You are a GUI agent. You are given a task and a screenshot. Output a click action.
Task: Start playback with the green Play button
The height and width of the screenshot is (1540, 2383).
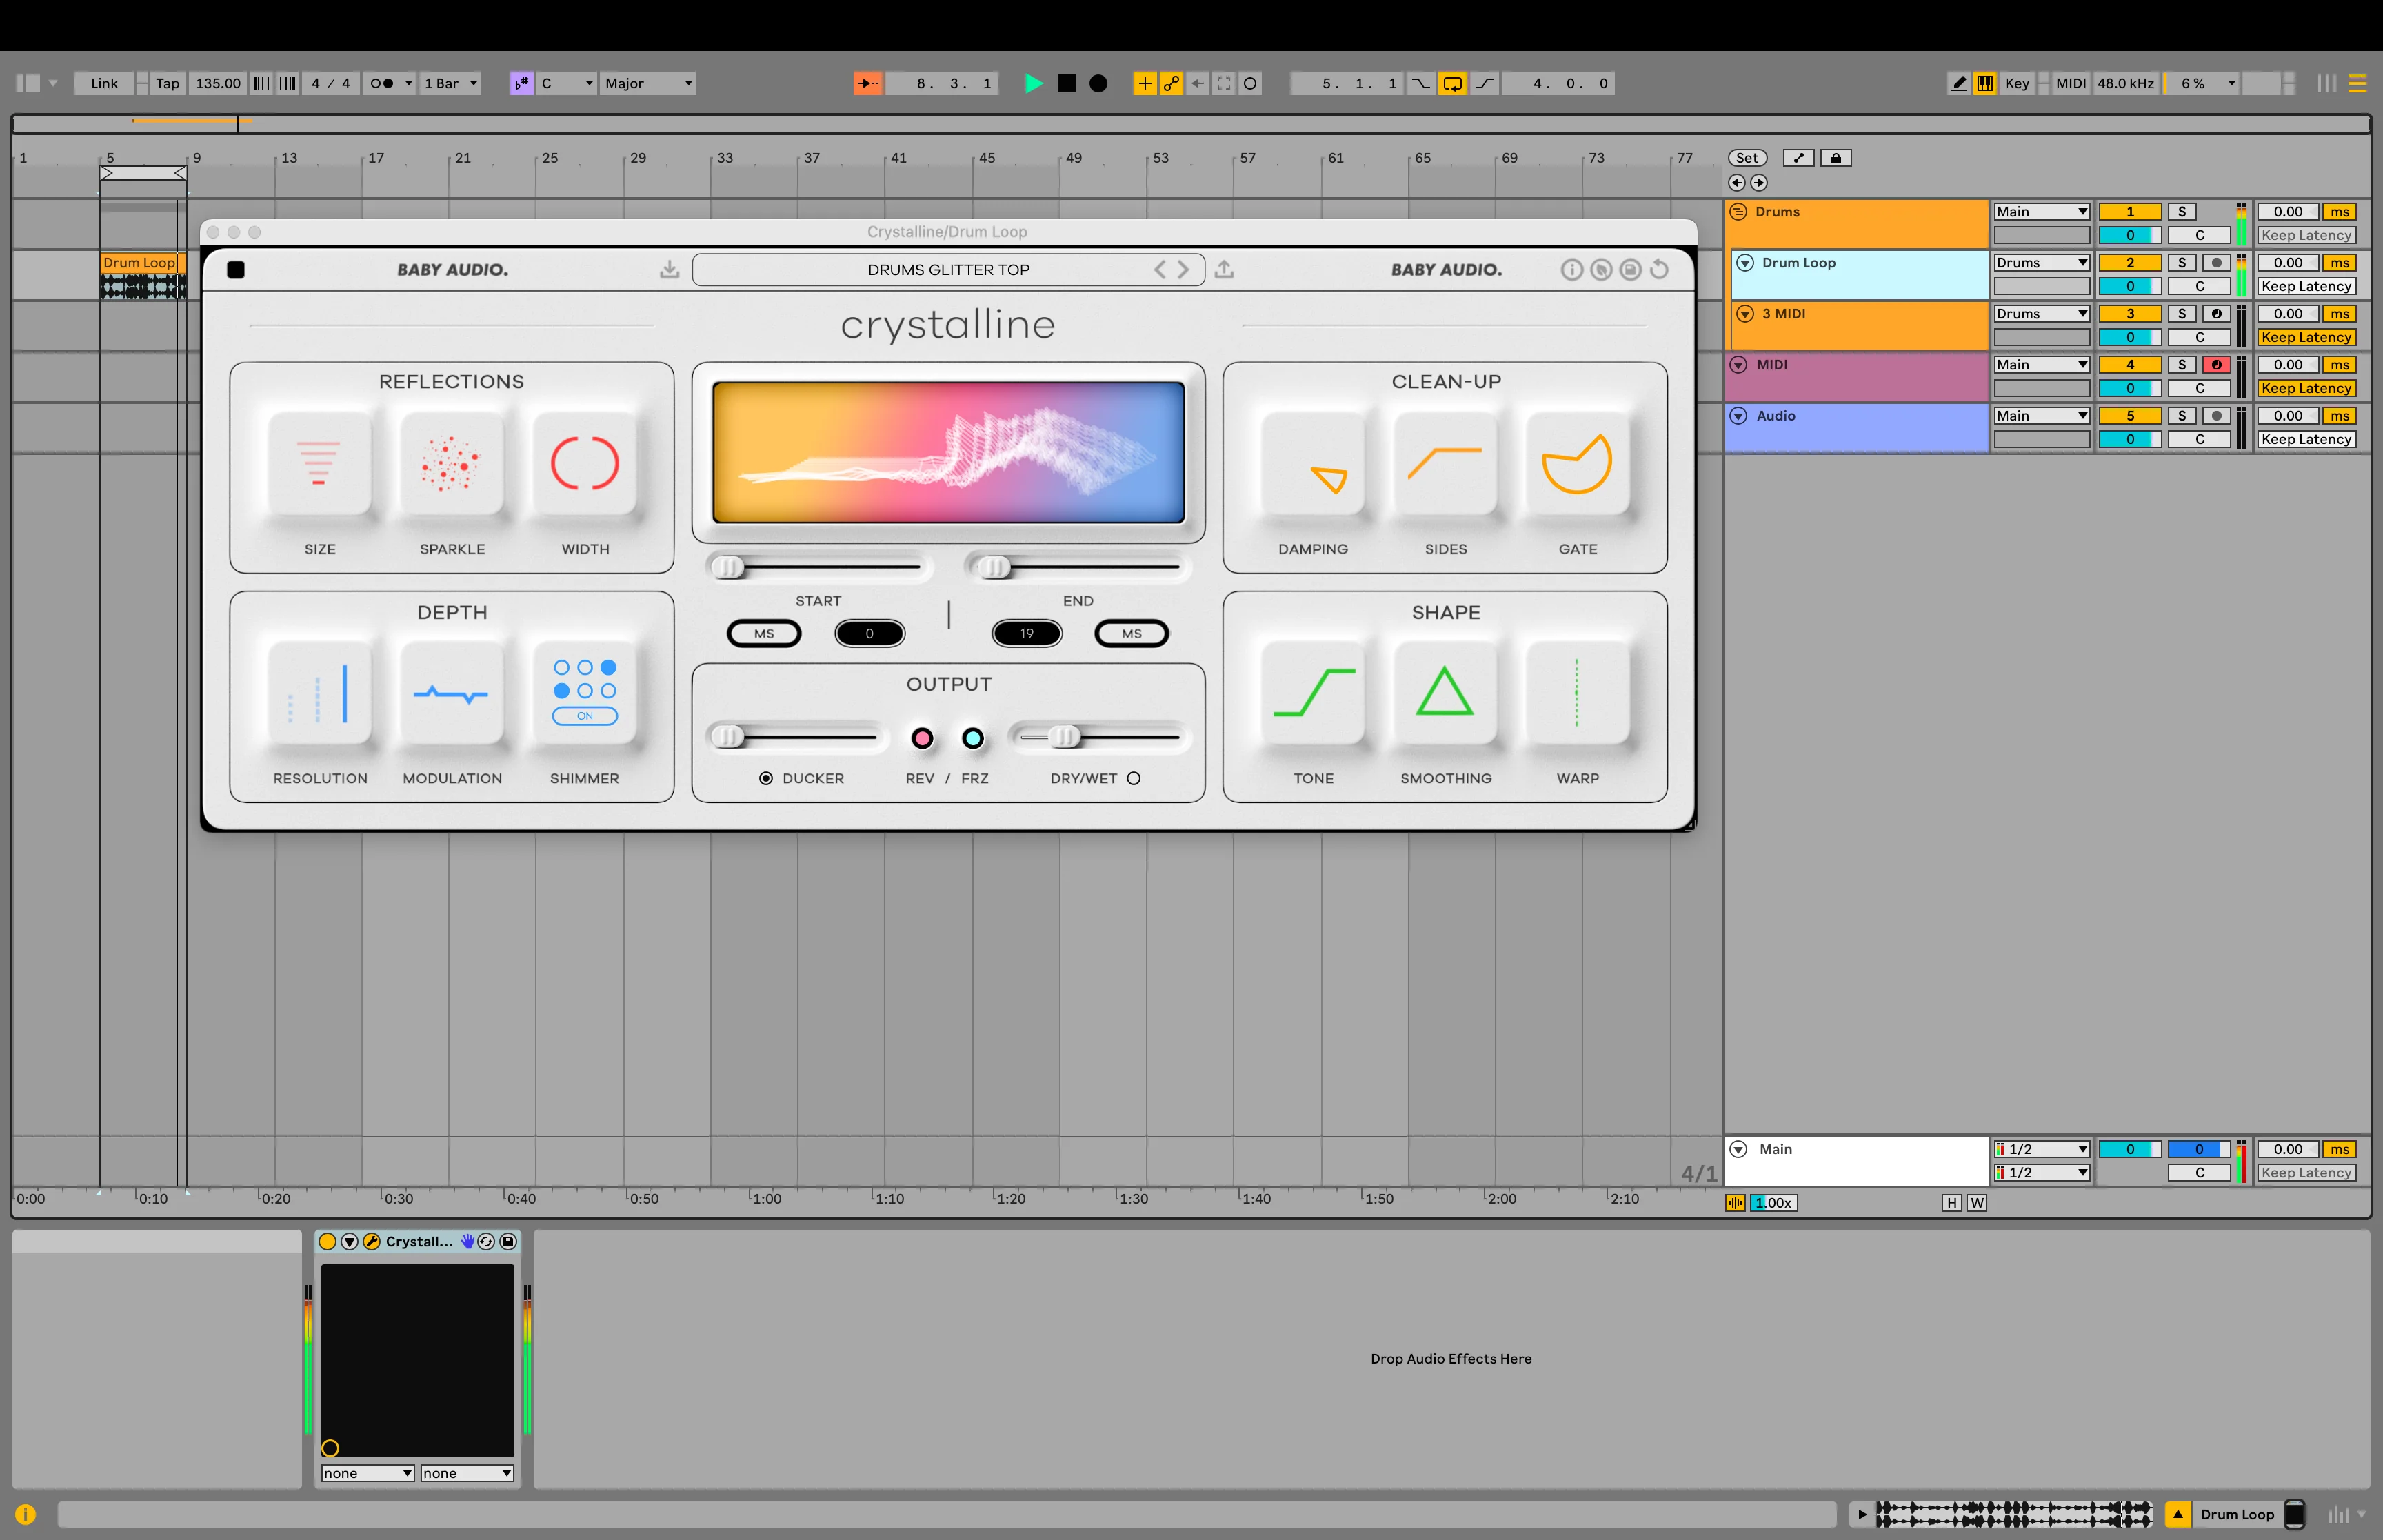[1033, 84]
